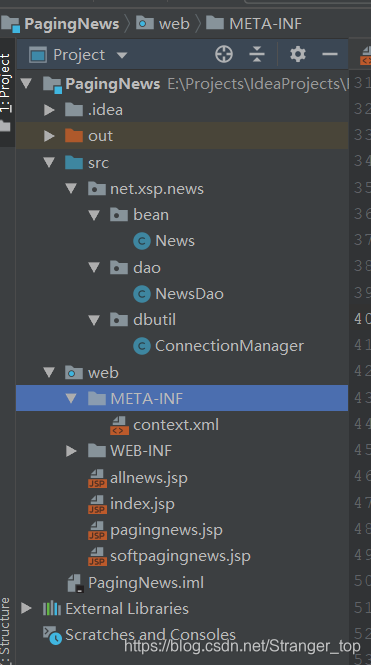
Task: Click the .idea folder icon
Action: [74, 110]
